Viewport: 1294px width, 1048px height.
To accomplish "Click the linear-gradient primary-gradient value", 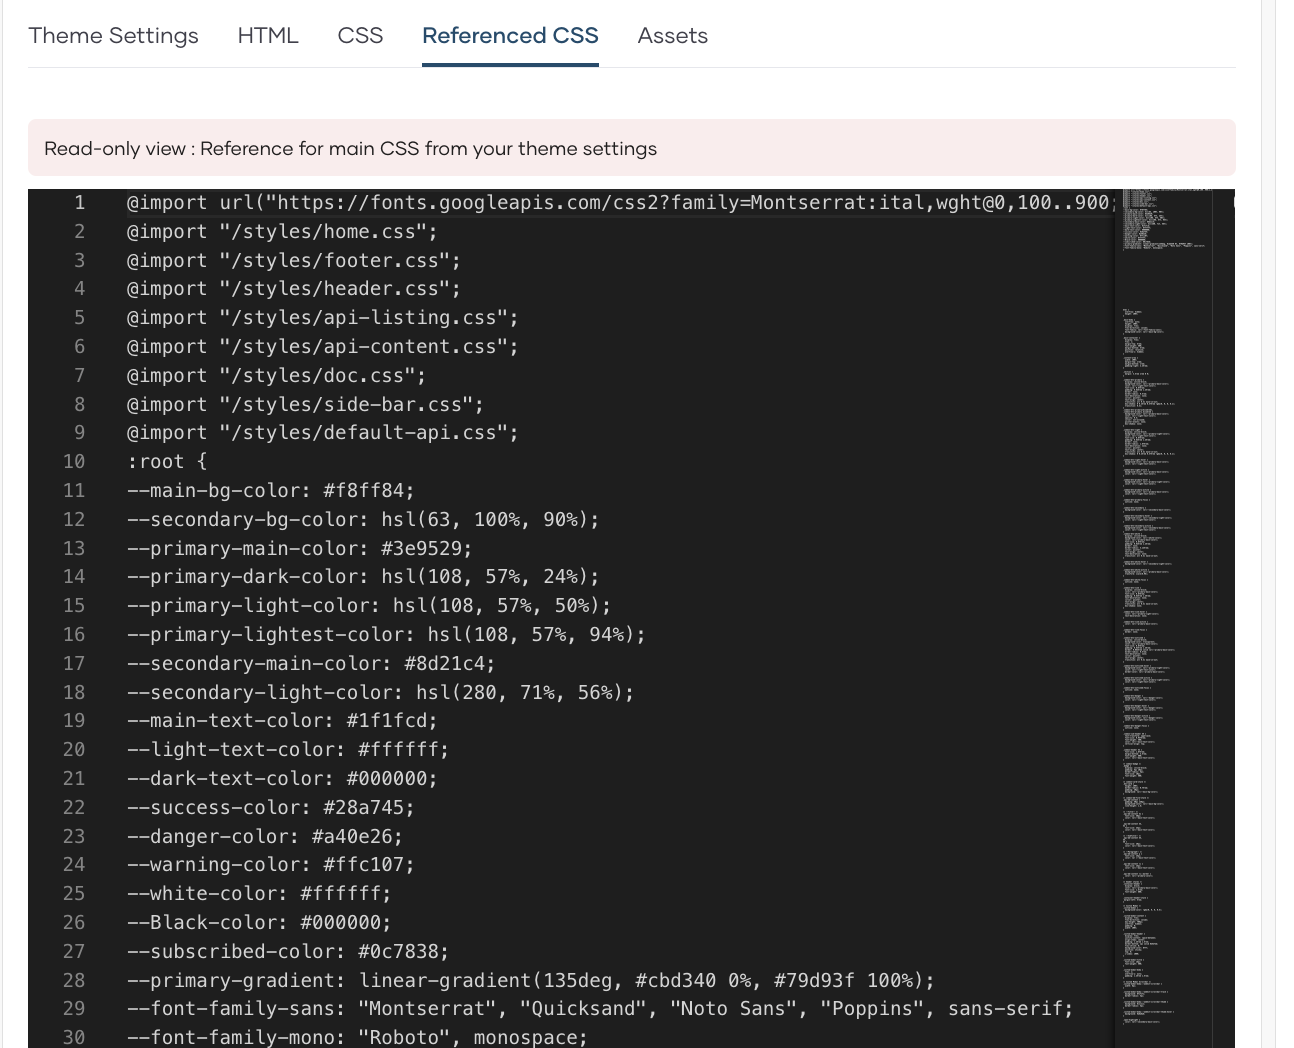I will click(645, 980).
